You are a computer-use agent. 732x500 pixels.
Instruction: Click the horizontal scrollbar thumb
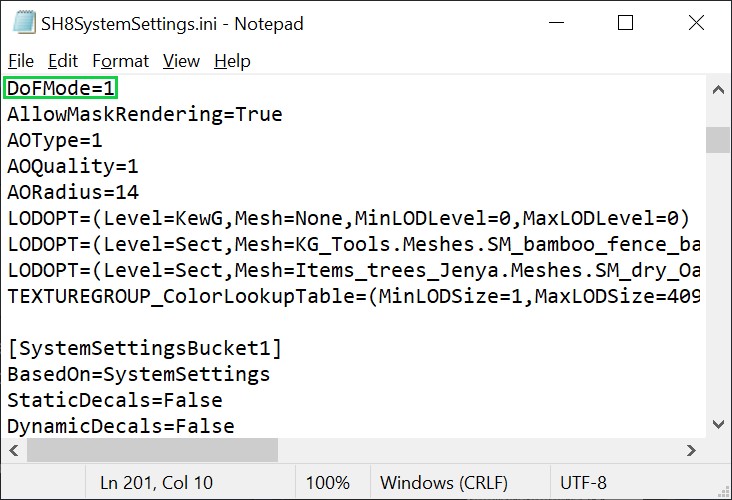[152, 450]
